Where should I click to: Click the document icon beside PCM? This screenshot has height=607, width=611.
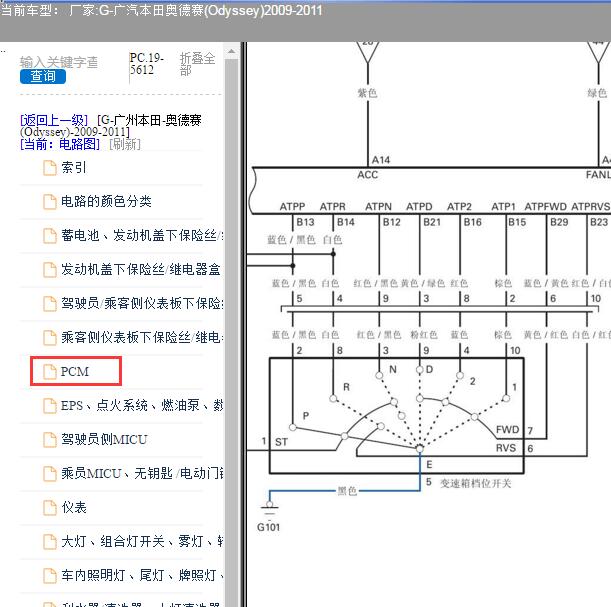50,372
